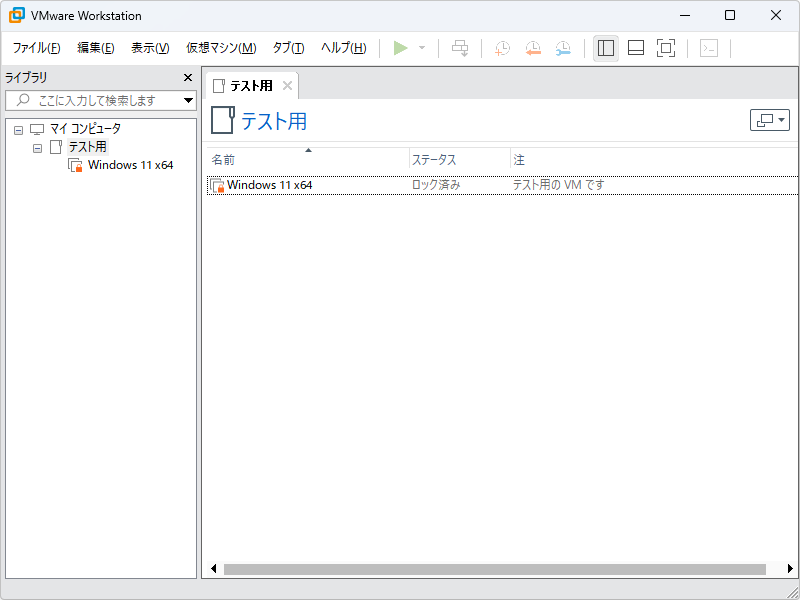Open the library search filter dropdown
Image resolution: width=800 pixels, height=600 pixels.
189,101
